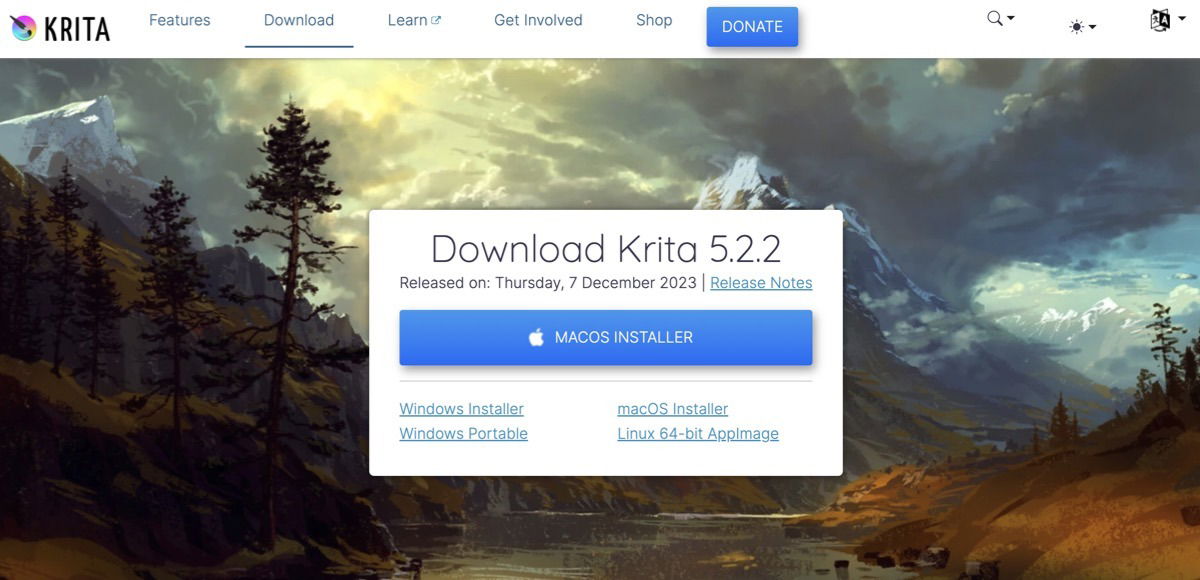Click the Apple icon on the installer button
The image size is (1200, 580).
coord(536,337)
